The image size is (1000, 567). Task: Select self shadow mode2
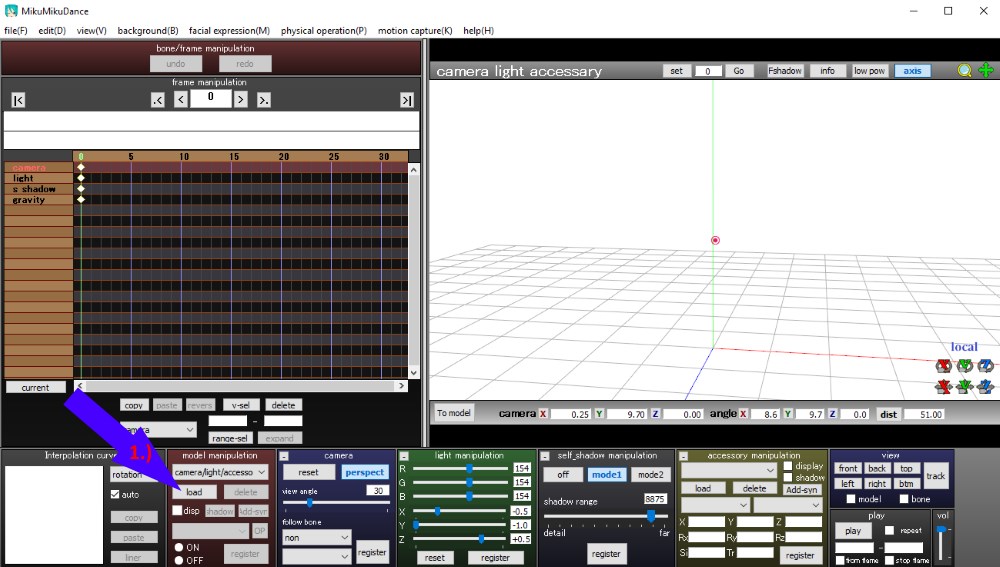651,475
